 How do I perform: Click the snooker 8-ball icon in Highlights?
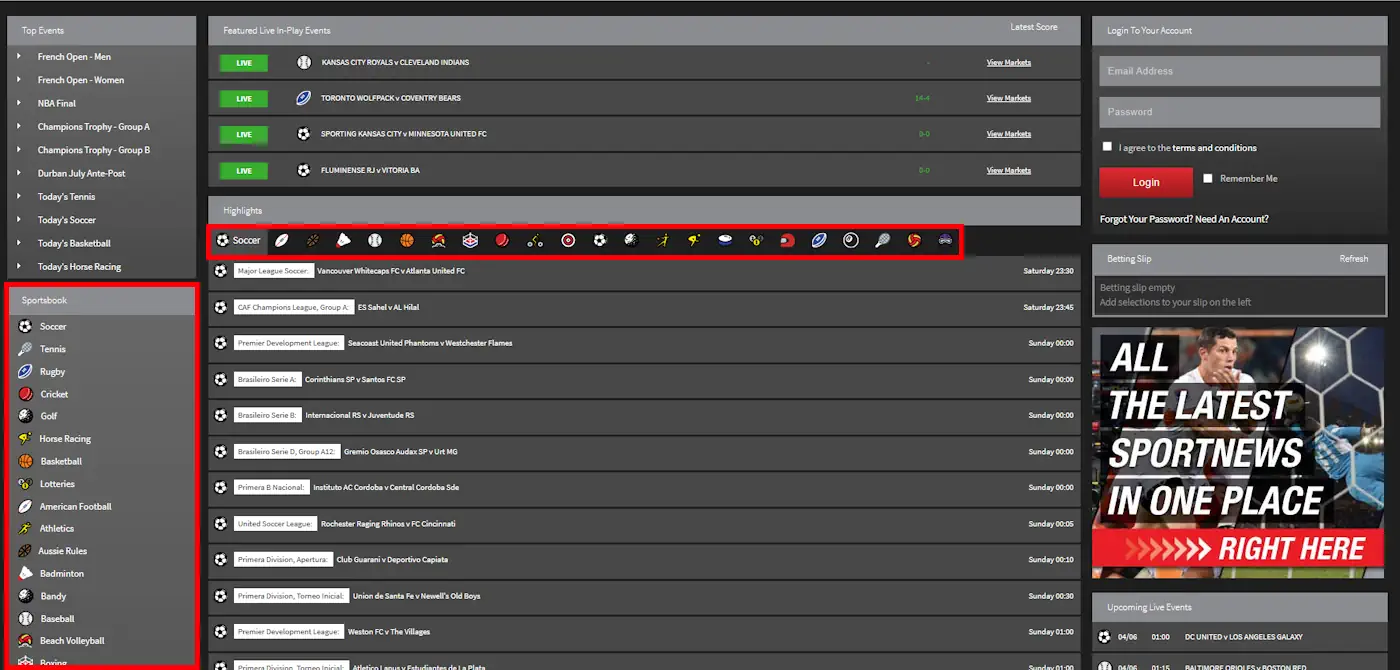(850, 240)
